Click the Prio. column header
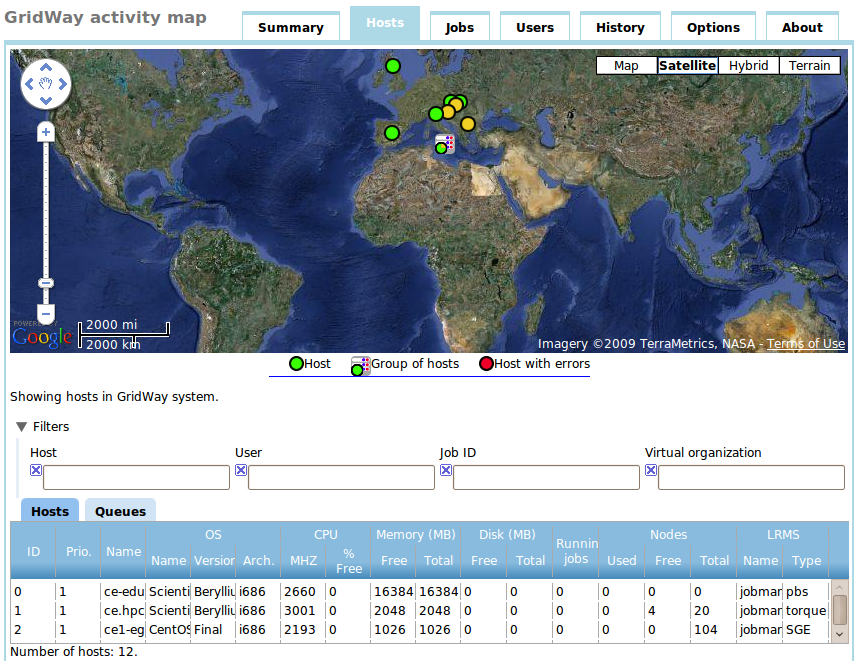This screenshot has height=667, width=859. pos(78,551)
